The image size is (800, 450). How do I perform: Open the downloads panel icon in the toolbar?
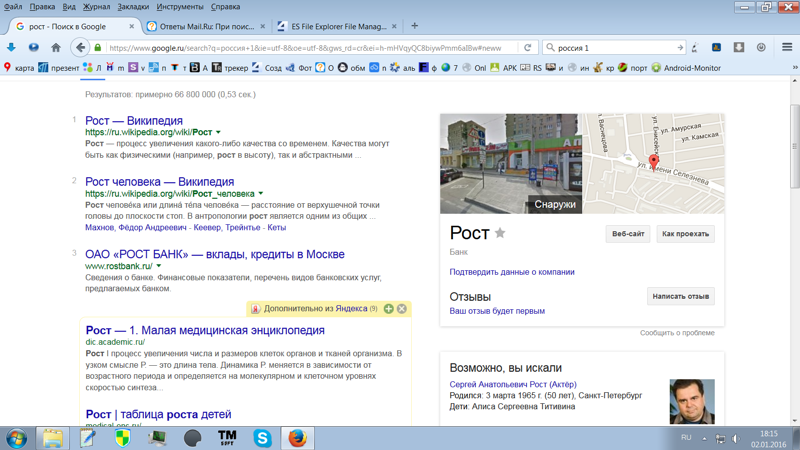(x=738, y=47)
